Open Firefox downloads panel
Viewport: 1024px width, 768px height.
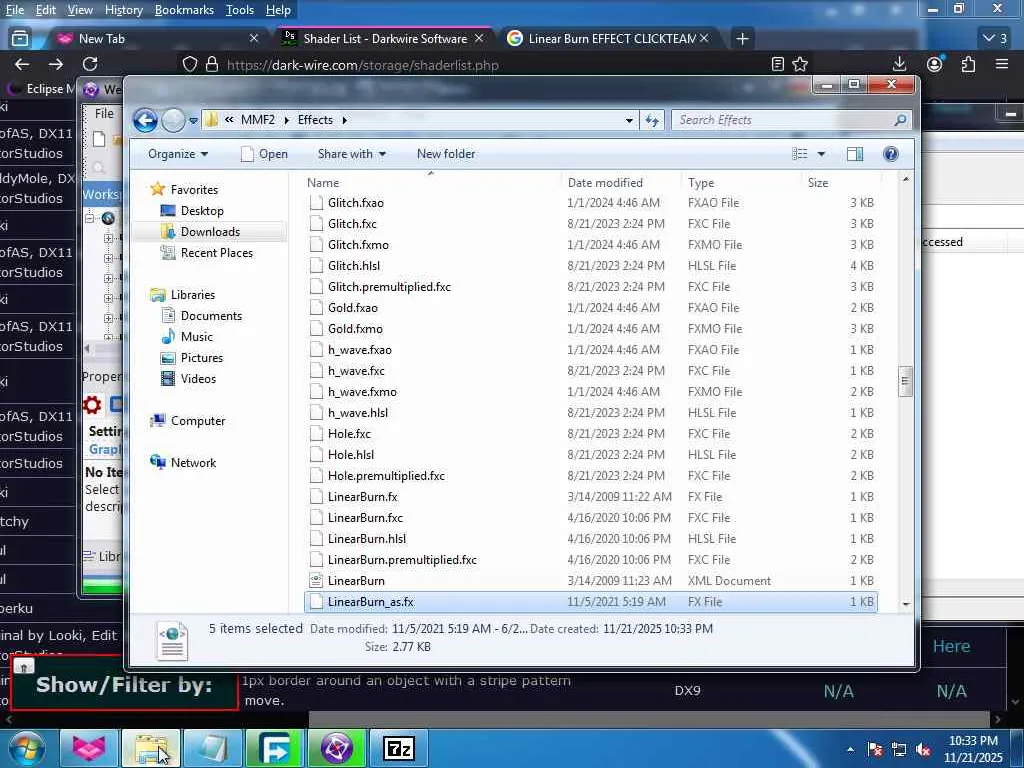[899, 64]
